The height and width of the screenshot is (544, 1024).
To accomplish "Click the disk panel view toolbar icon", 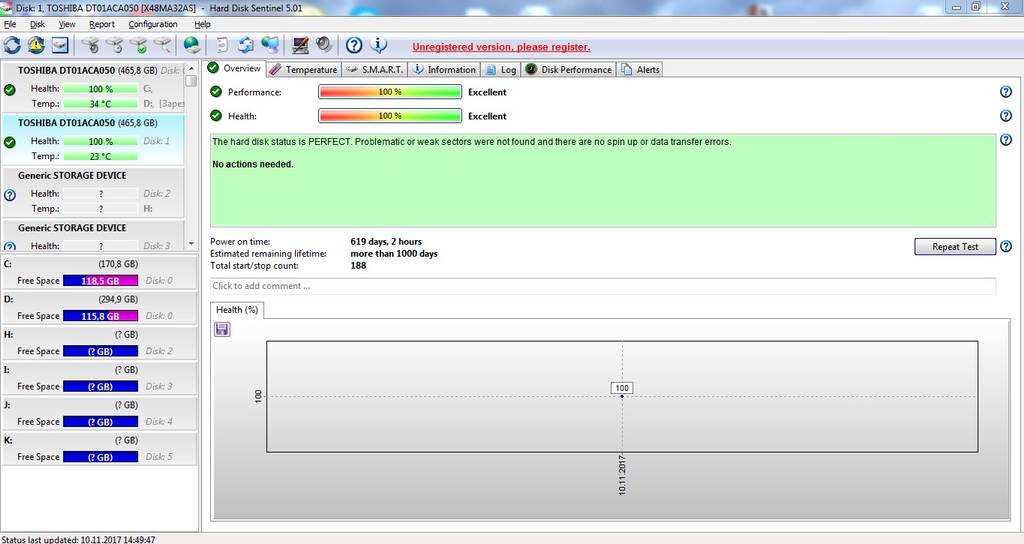I will pos(60,45).
